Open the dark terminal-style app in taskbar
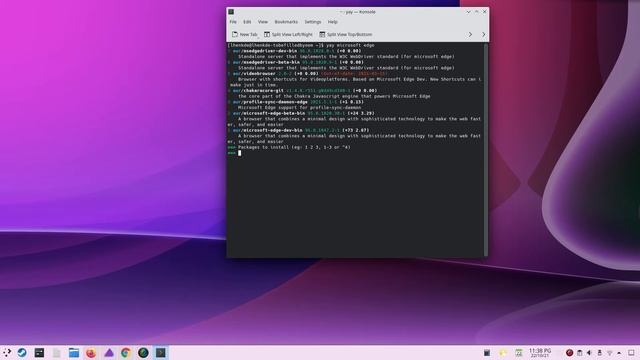Image resolution: width=640 pixels, height=360 pixels. click(x=39, y=353)
